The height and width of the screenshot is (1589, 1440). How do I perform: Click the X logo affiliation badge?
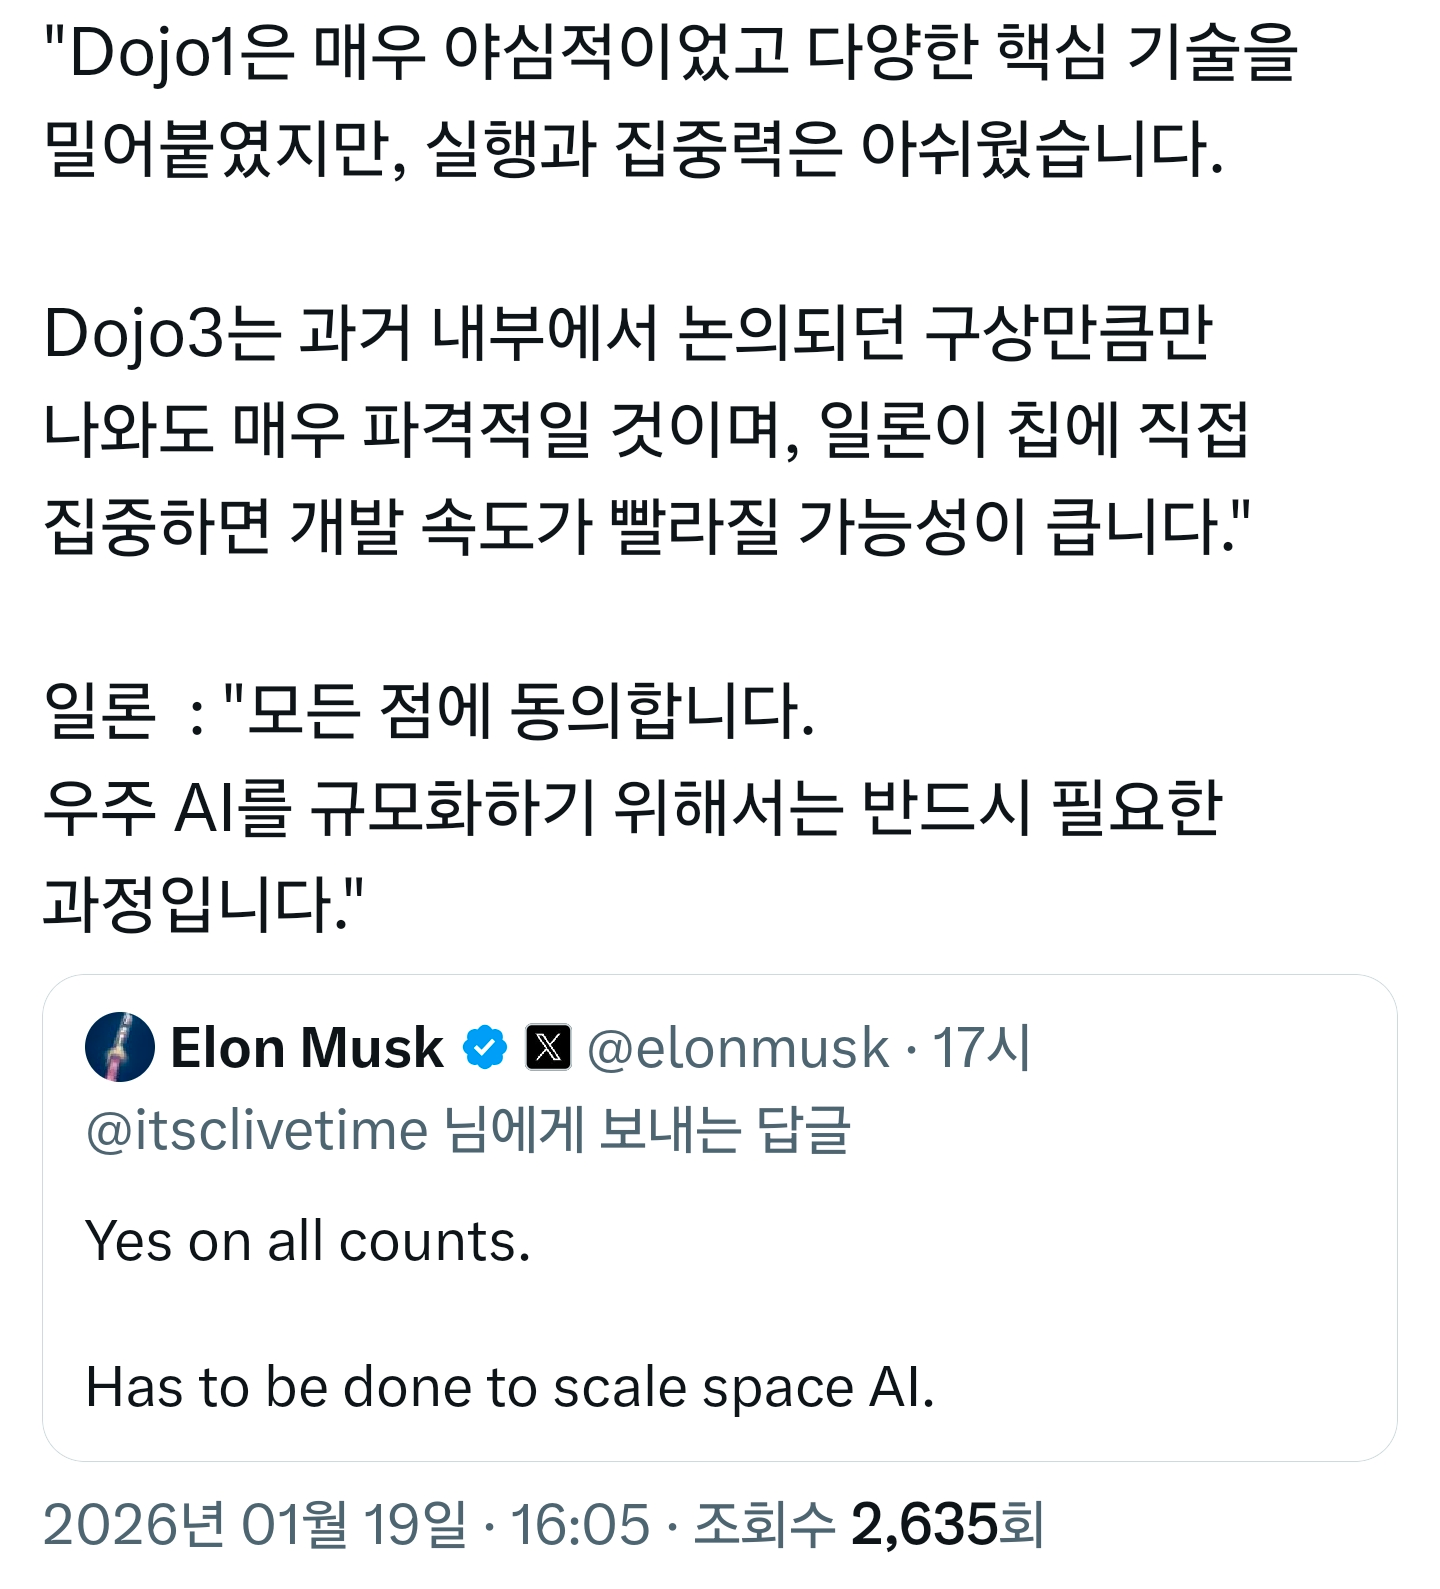tap(548, 1047)
